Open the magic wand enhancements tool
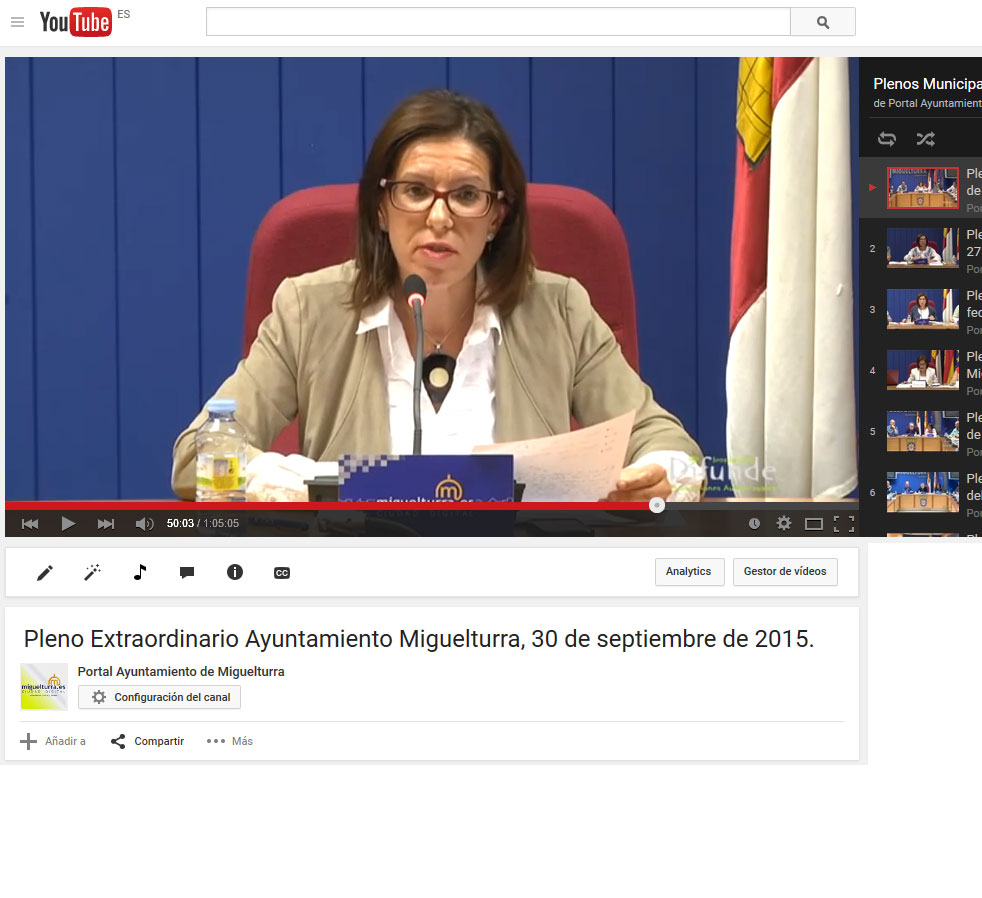The image size is (982, 898). click(x=92, y=572)
